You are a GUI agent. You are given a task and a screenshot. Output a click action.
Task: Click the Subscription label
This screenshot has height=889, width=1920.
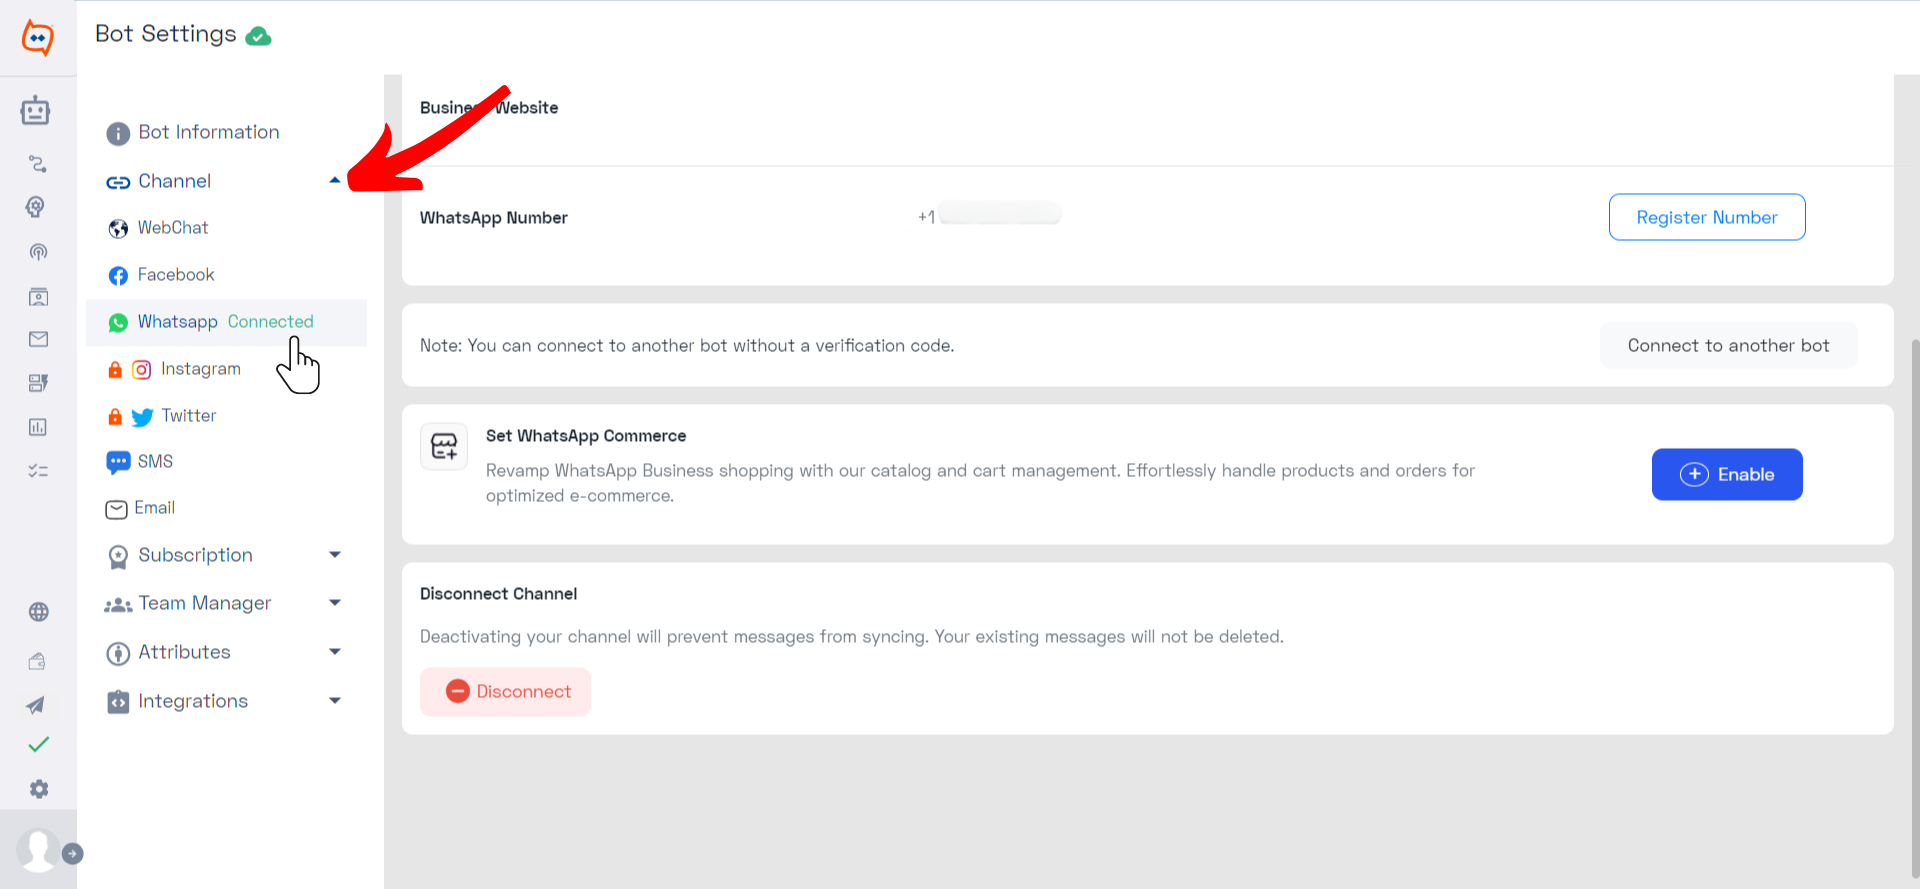point(195,555)
